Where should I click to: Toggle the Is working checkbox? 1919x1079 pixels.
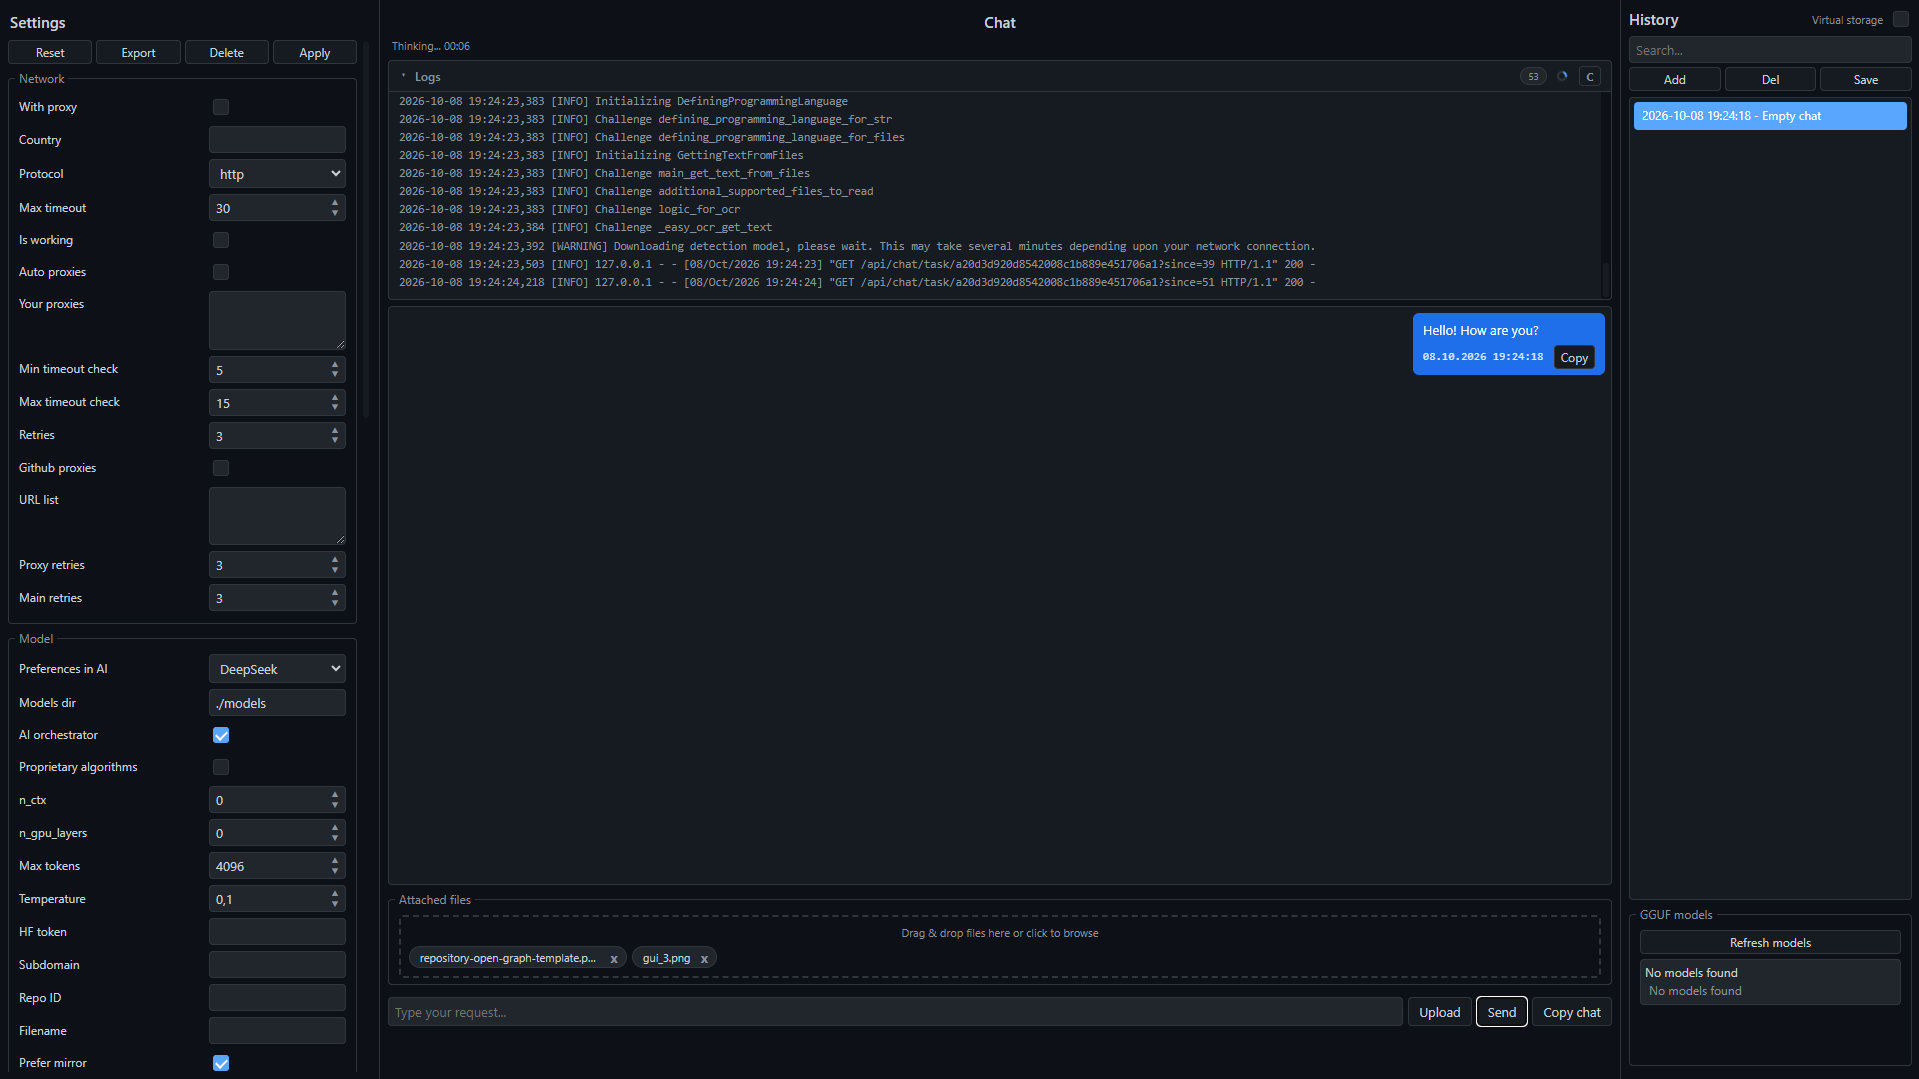tap(221, 240)
